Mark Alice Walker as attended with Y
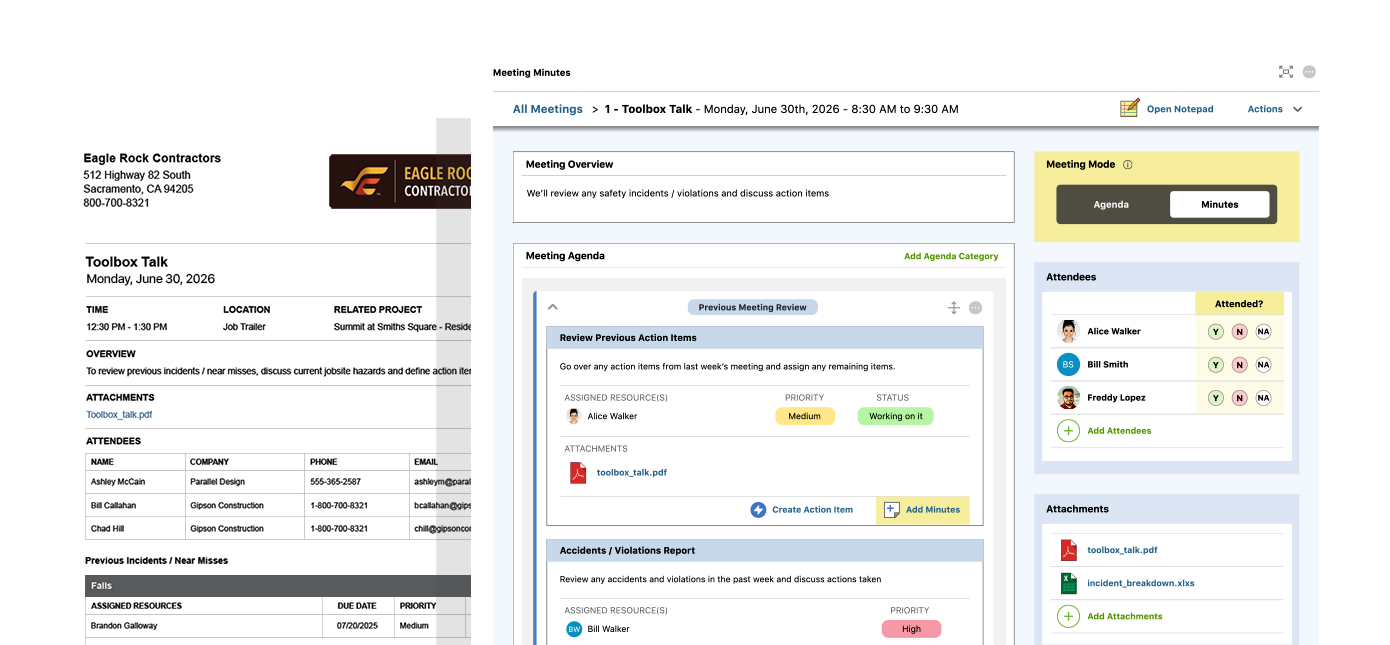This screenshot has height=645, width=1390. (1215, 330)
